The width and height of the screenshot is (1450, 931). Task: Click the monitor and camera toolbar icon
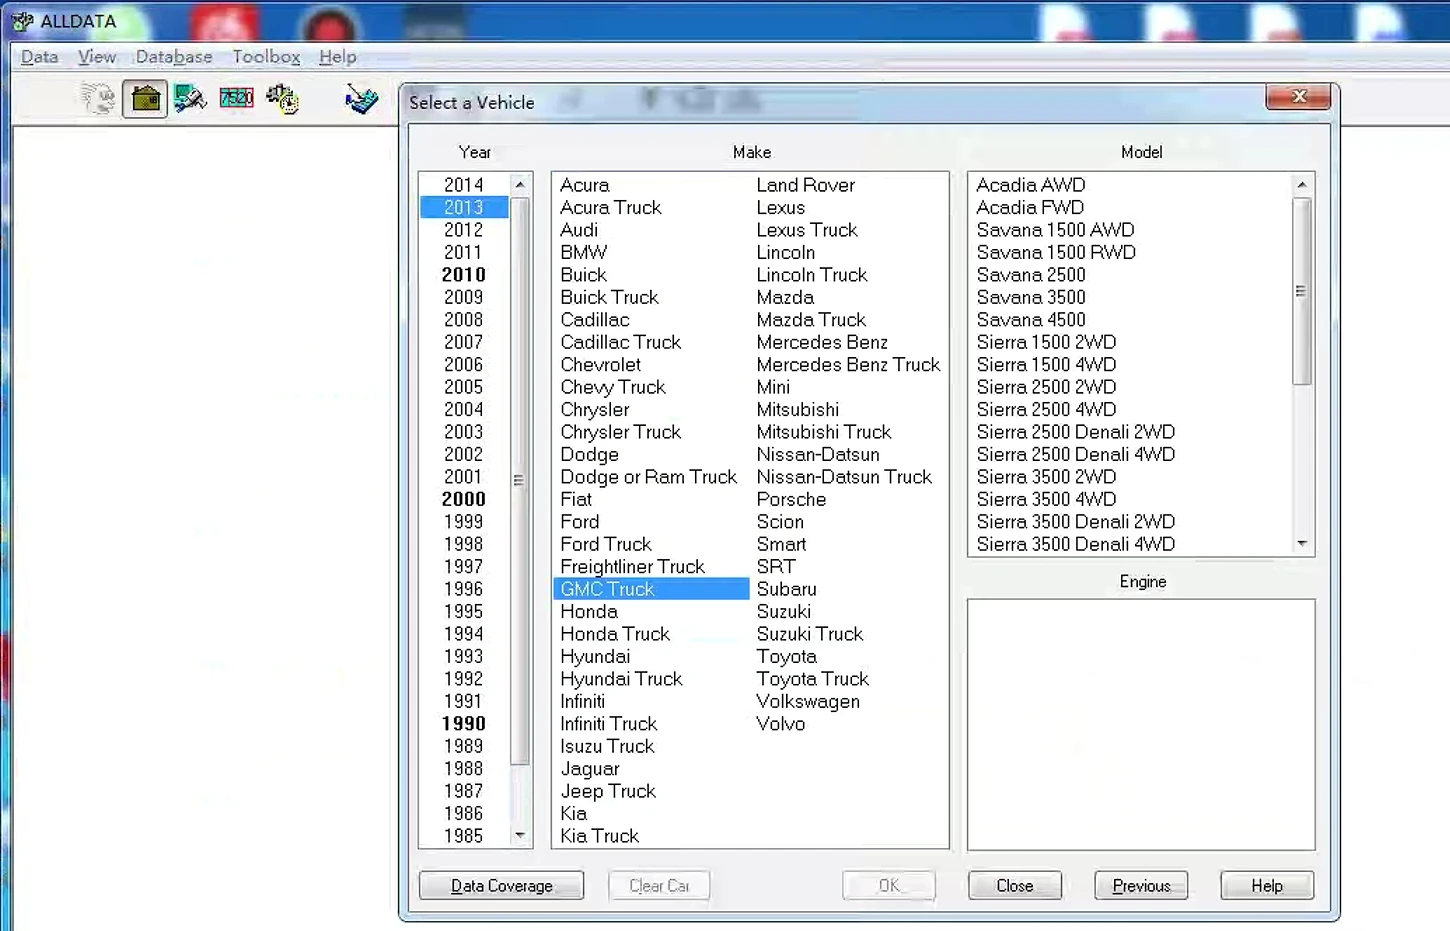190,98
